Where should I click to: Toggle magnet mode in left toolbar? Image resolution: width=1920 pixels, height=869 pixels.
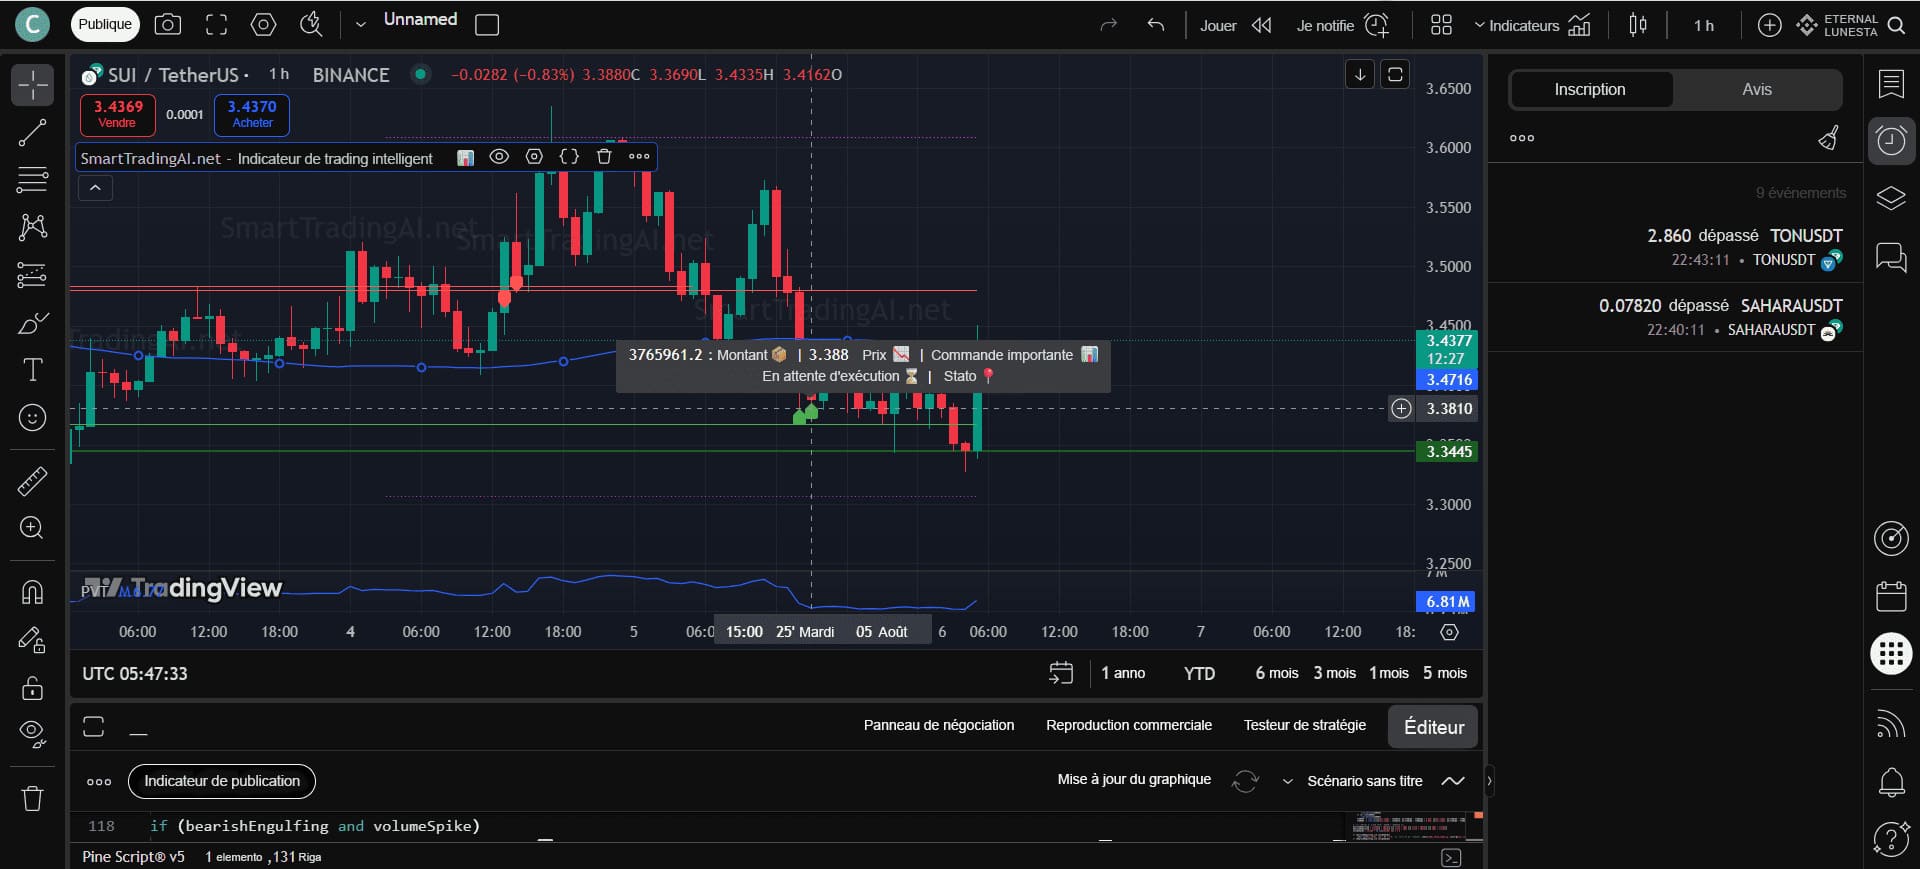pyautogui.click(x=32, y=592)
